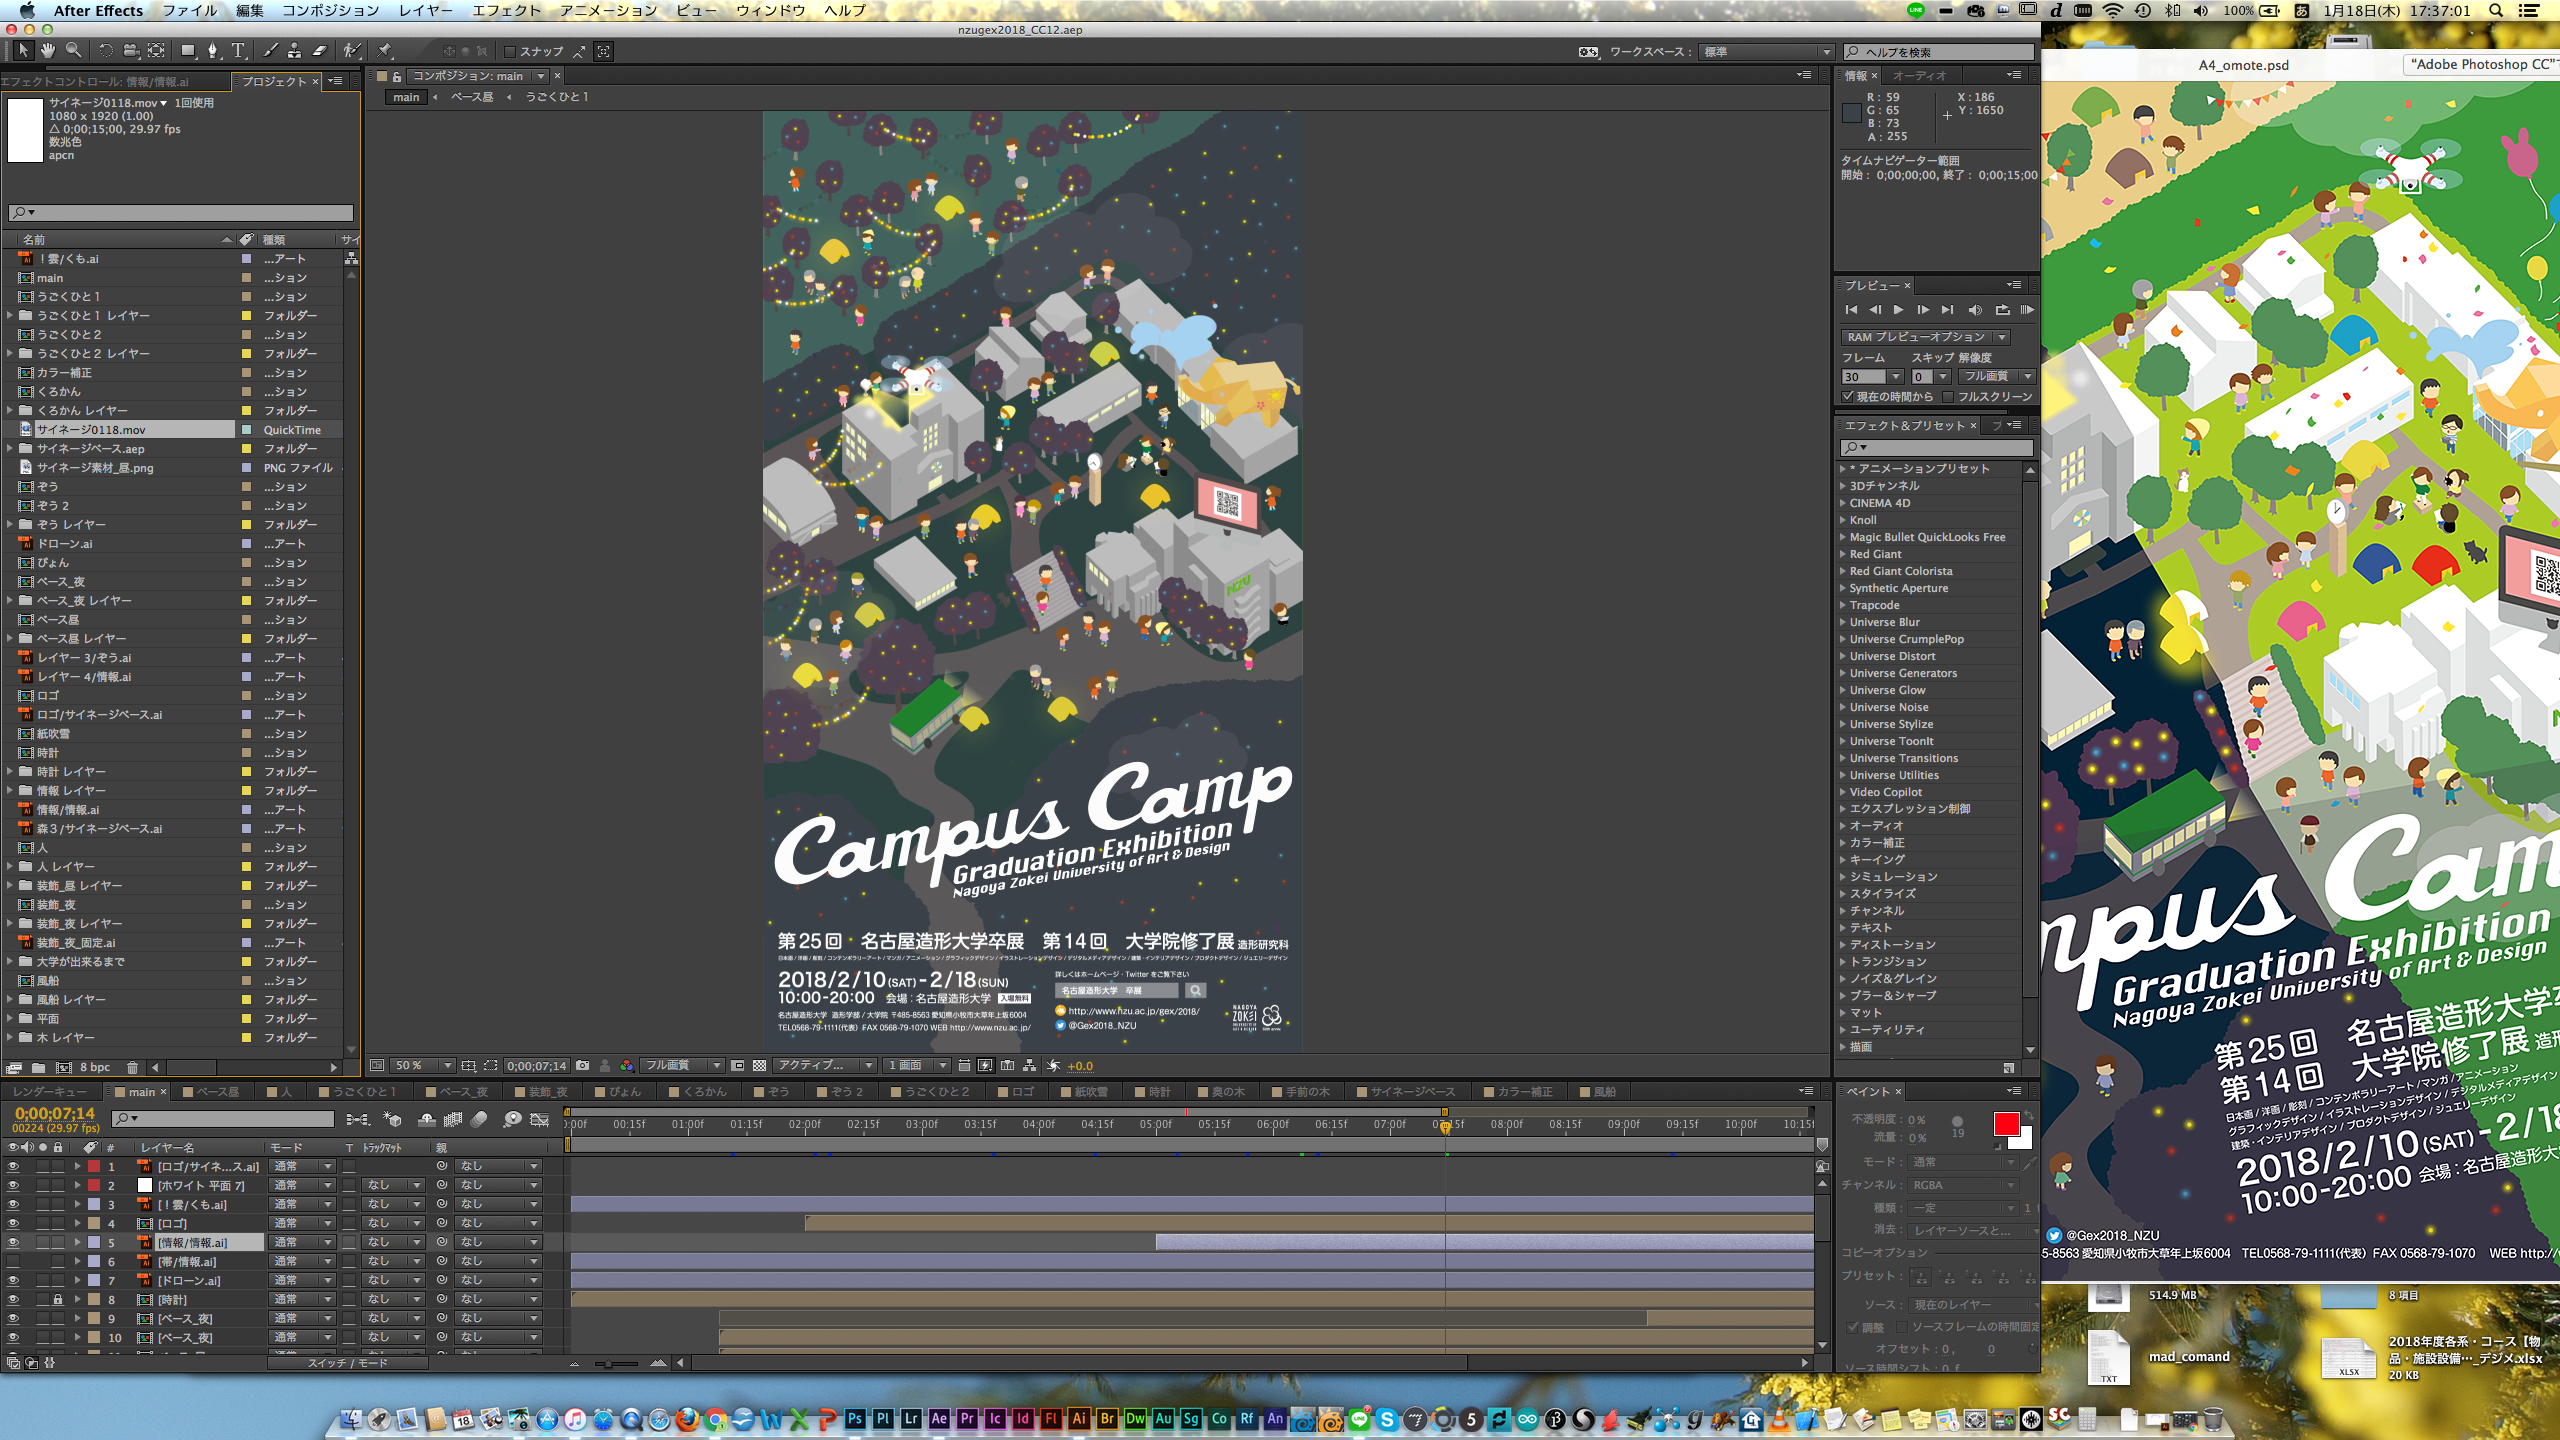
Task: Select the Horizontal Type tool
Action: pos(238,51)
